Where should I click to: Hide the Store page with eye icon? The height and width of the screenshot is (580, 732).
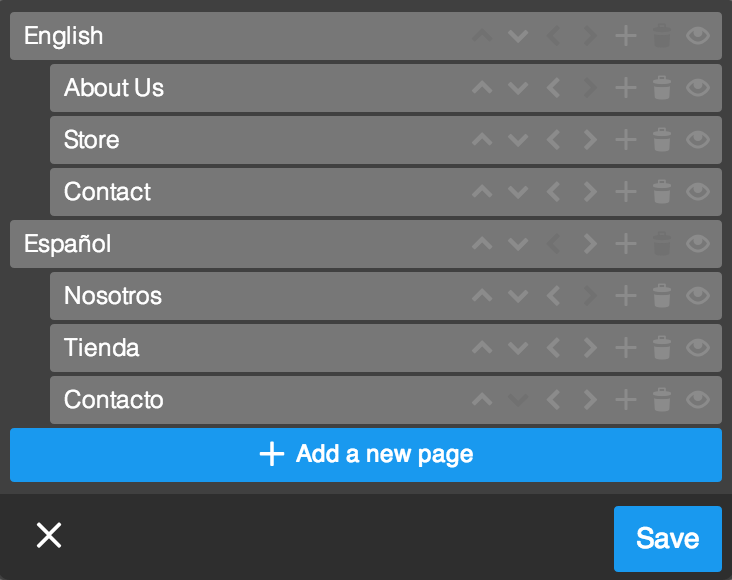pos(698,140)
